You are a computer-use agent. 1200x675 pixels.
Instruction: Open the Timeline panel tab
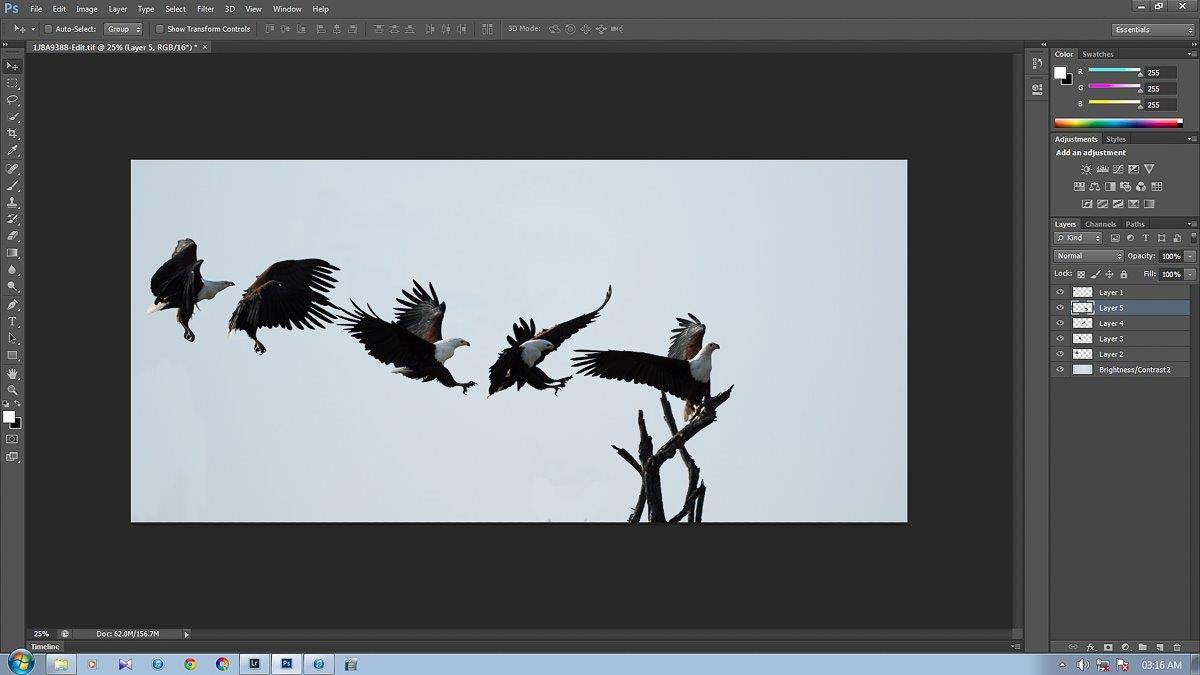(45, 647)
